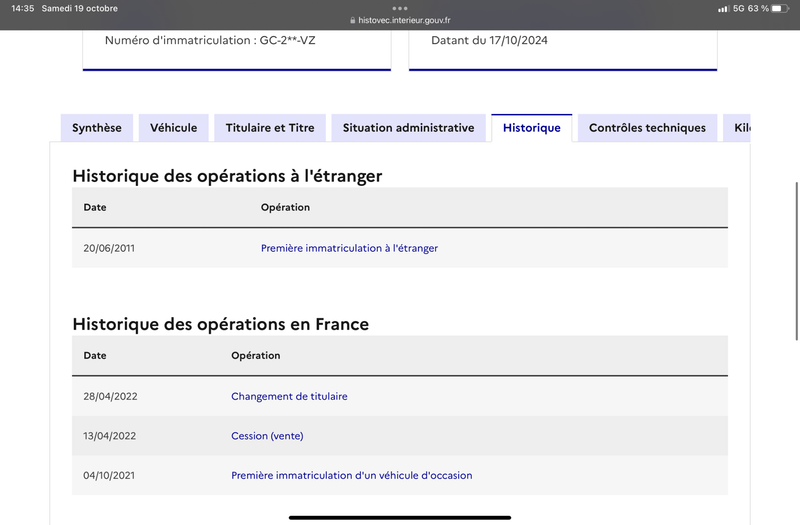Tap the 14:35 clock in the status bar
This screenshot has width=800, height=525.
point(22,8)
